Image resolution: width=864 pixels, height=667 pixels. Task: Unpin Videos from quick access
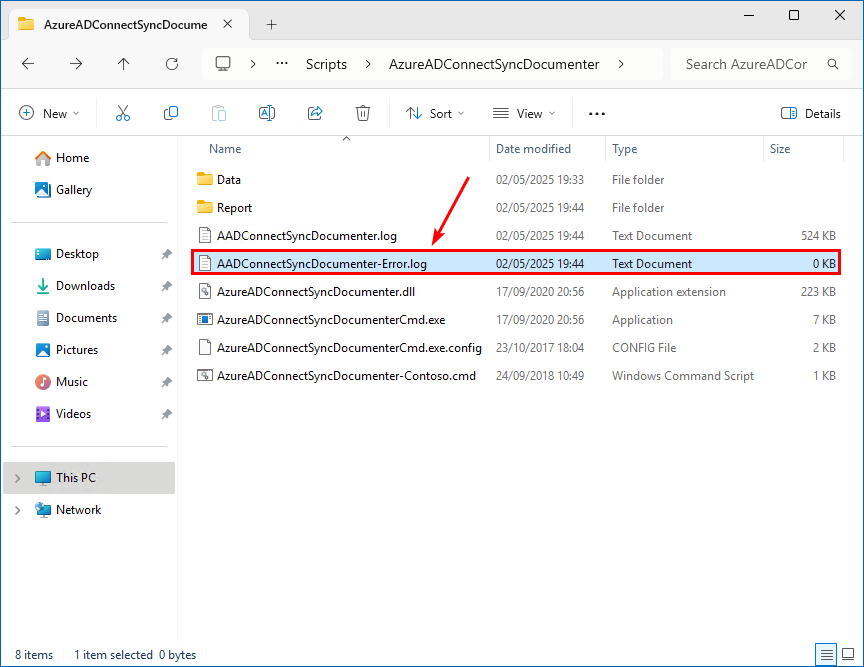click(166, 414)
